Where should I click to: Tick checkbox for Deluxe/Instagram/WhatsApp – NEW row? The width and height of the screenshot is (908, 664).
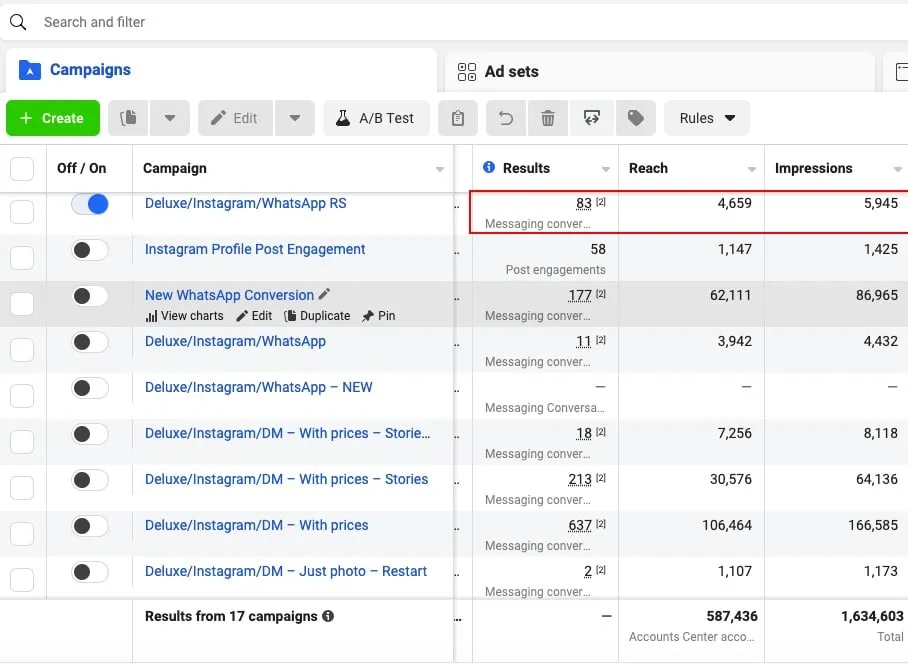(22, 395)
